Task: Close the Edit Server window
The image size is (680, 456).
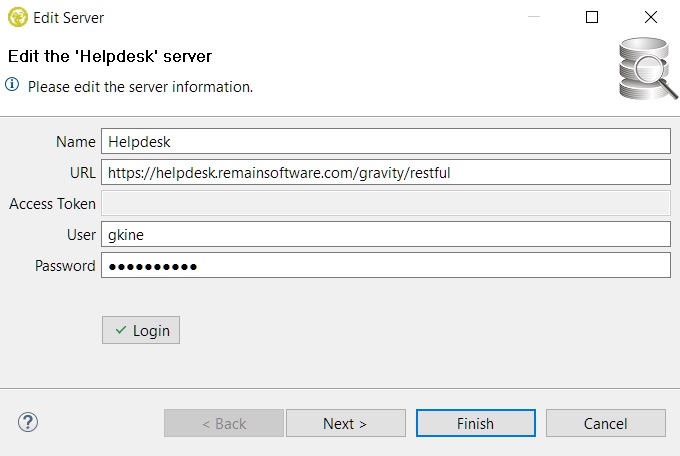Action: click(651, 17)
